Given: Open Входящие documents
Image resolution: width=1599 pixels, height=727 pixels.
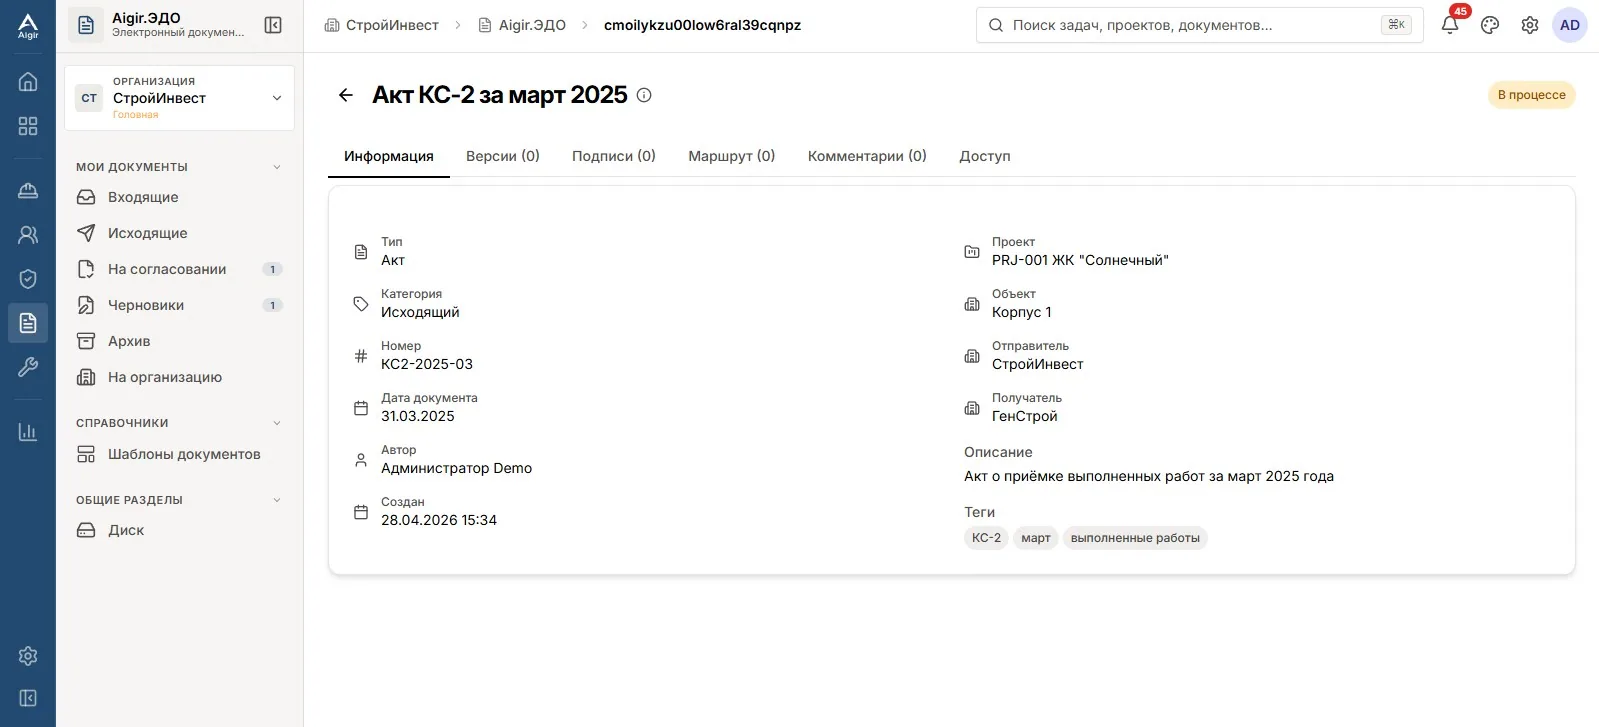Looking at the screenshot, I should (x=179, y=197).
